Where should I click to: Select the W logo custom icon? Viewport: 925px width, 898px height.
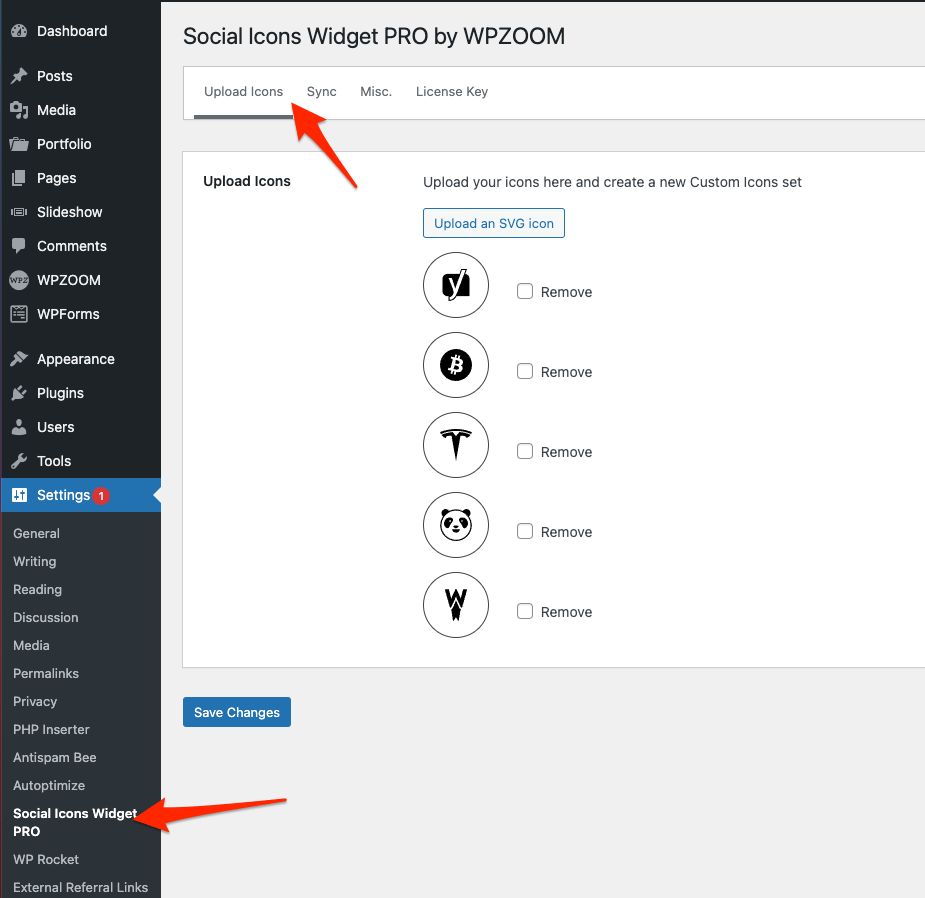(456, 605)
